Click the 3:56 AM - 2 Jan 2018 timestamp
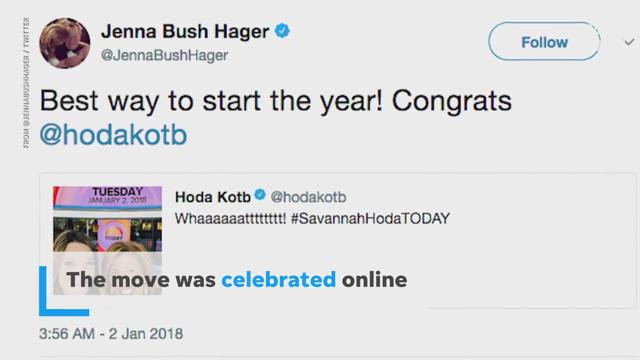640x360 pixels. click(x=111, y=334)
